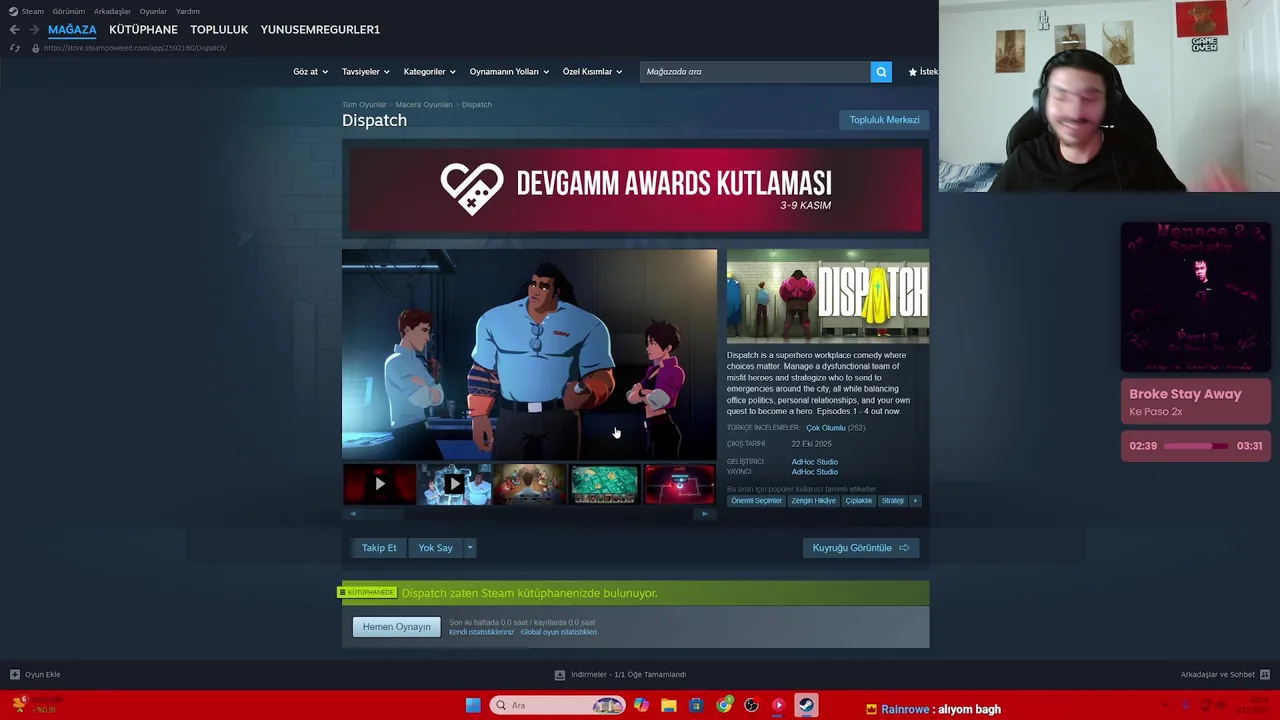Open Görünüm menu
The image size is (1280, 720).
click(68, 11)
